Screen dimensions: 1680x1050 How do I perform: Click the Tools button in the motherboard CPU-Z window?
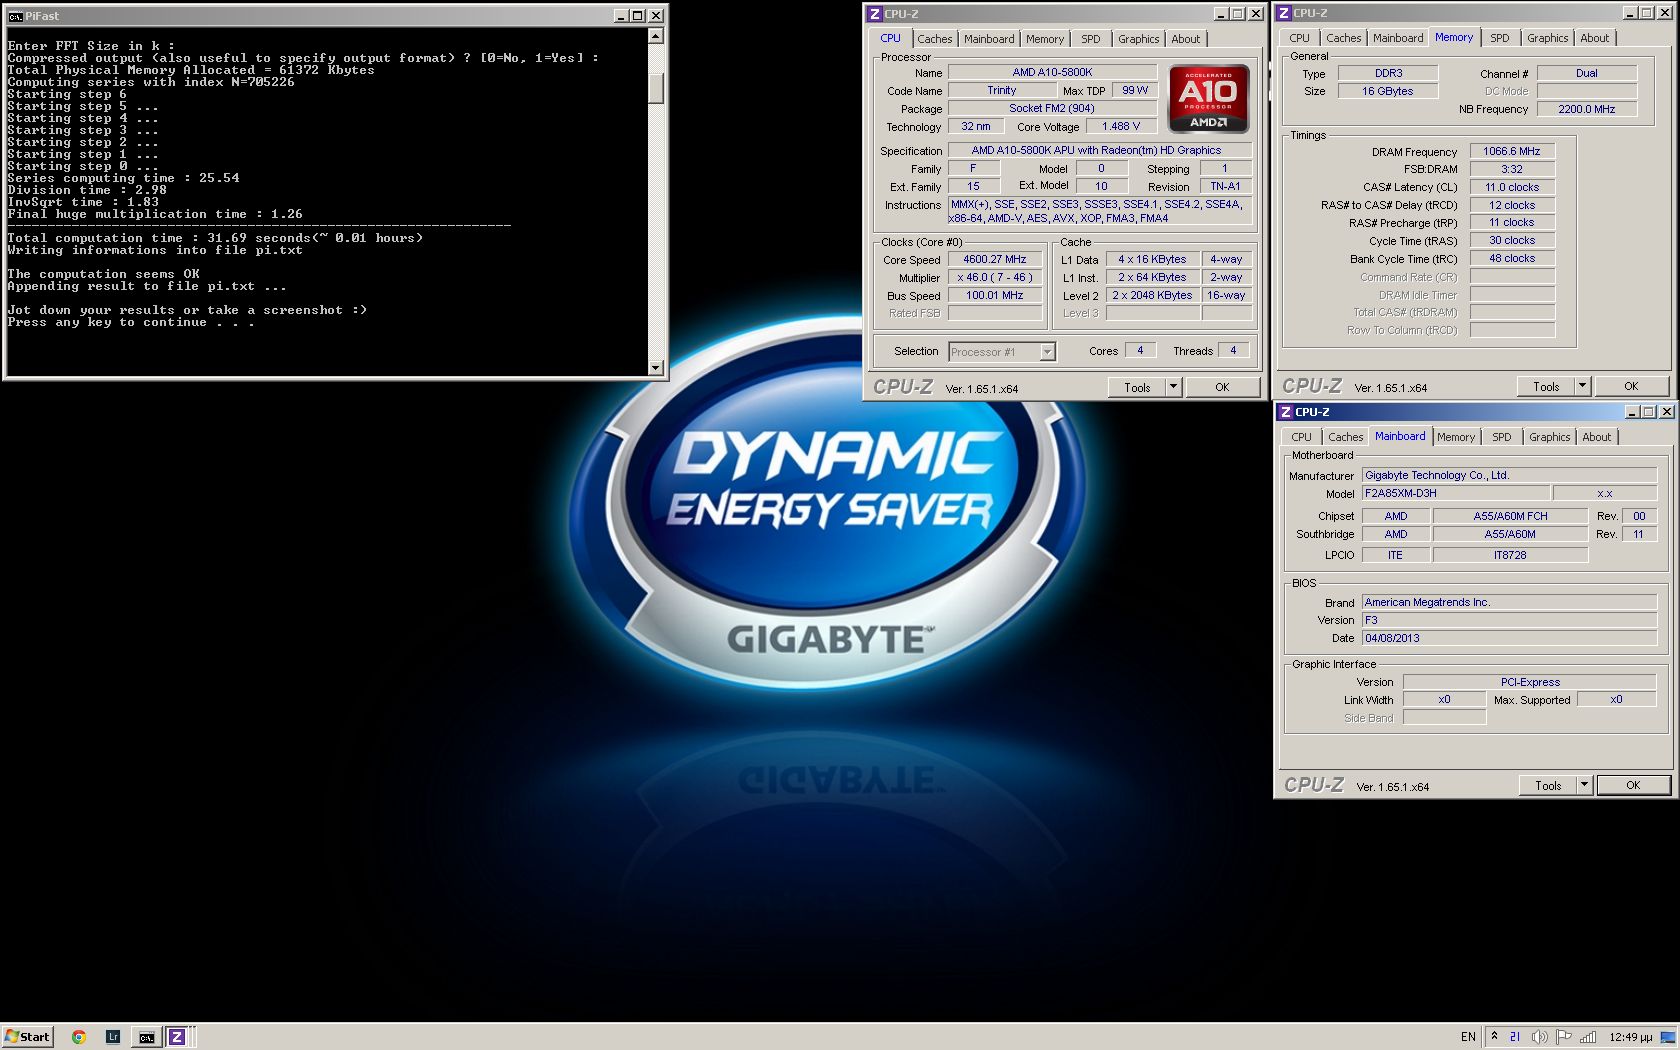(x=1548, y=785)
